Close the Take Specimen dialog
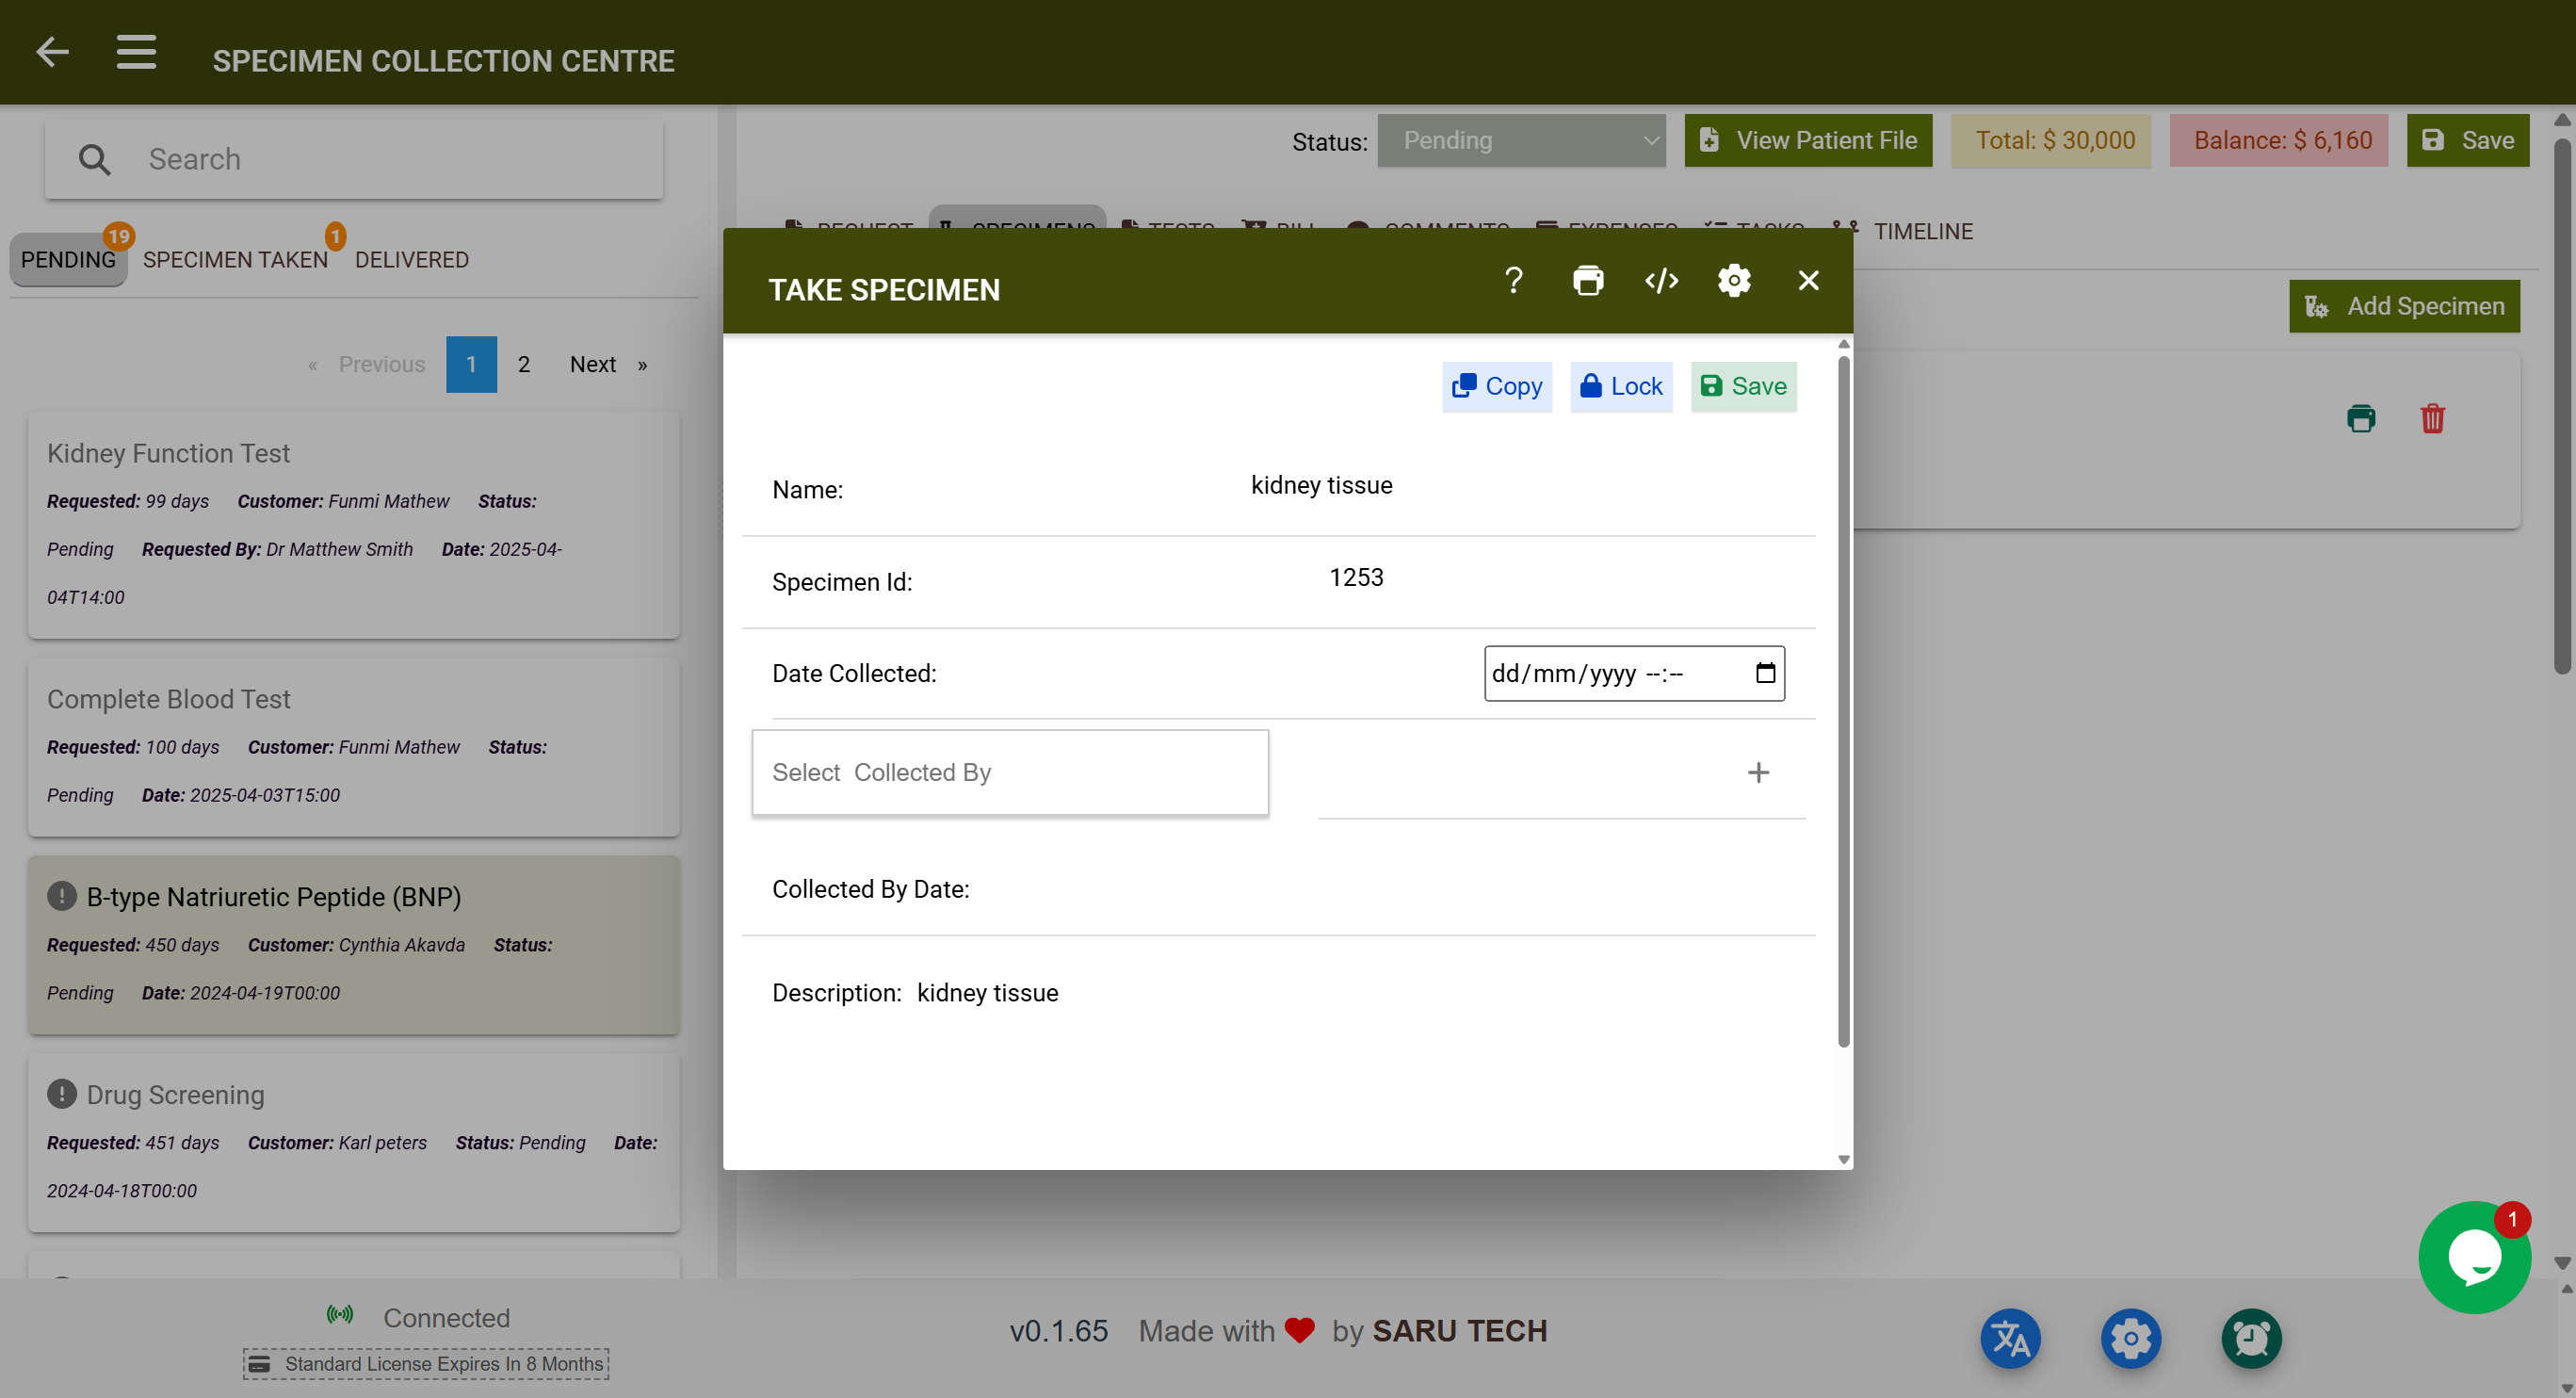 coord(1808,280)
